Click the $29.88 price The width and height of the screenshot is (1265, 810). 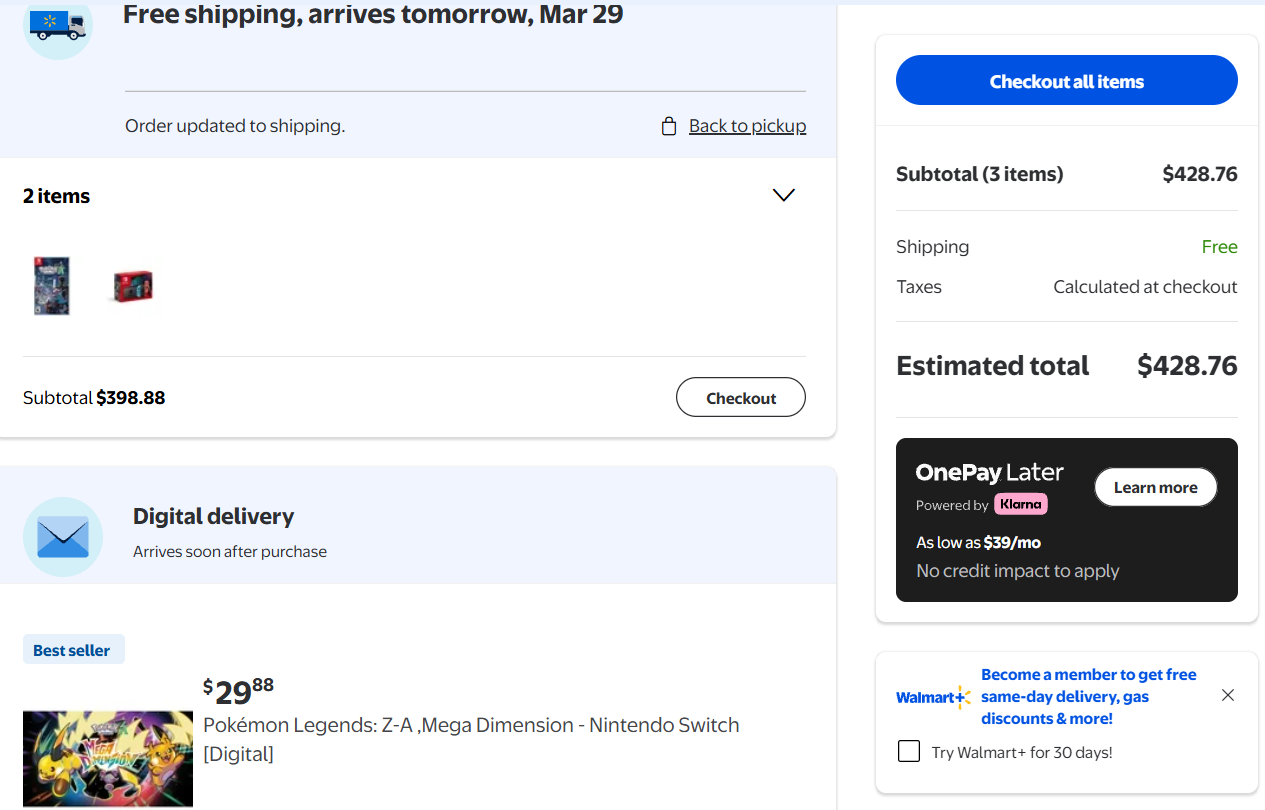tap(238, 689)
